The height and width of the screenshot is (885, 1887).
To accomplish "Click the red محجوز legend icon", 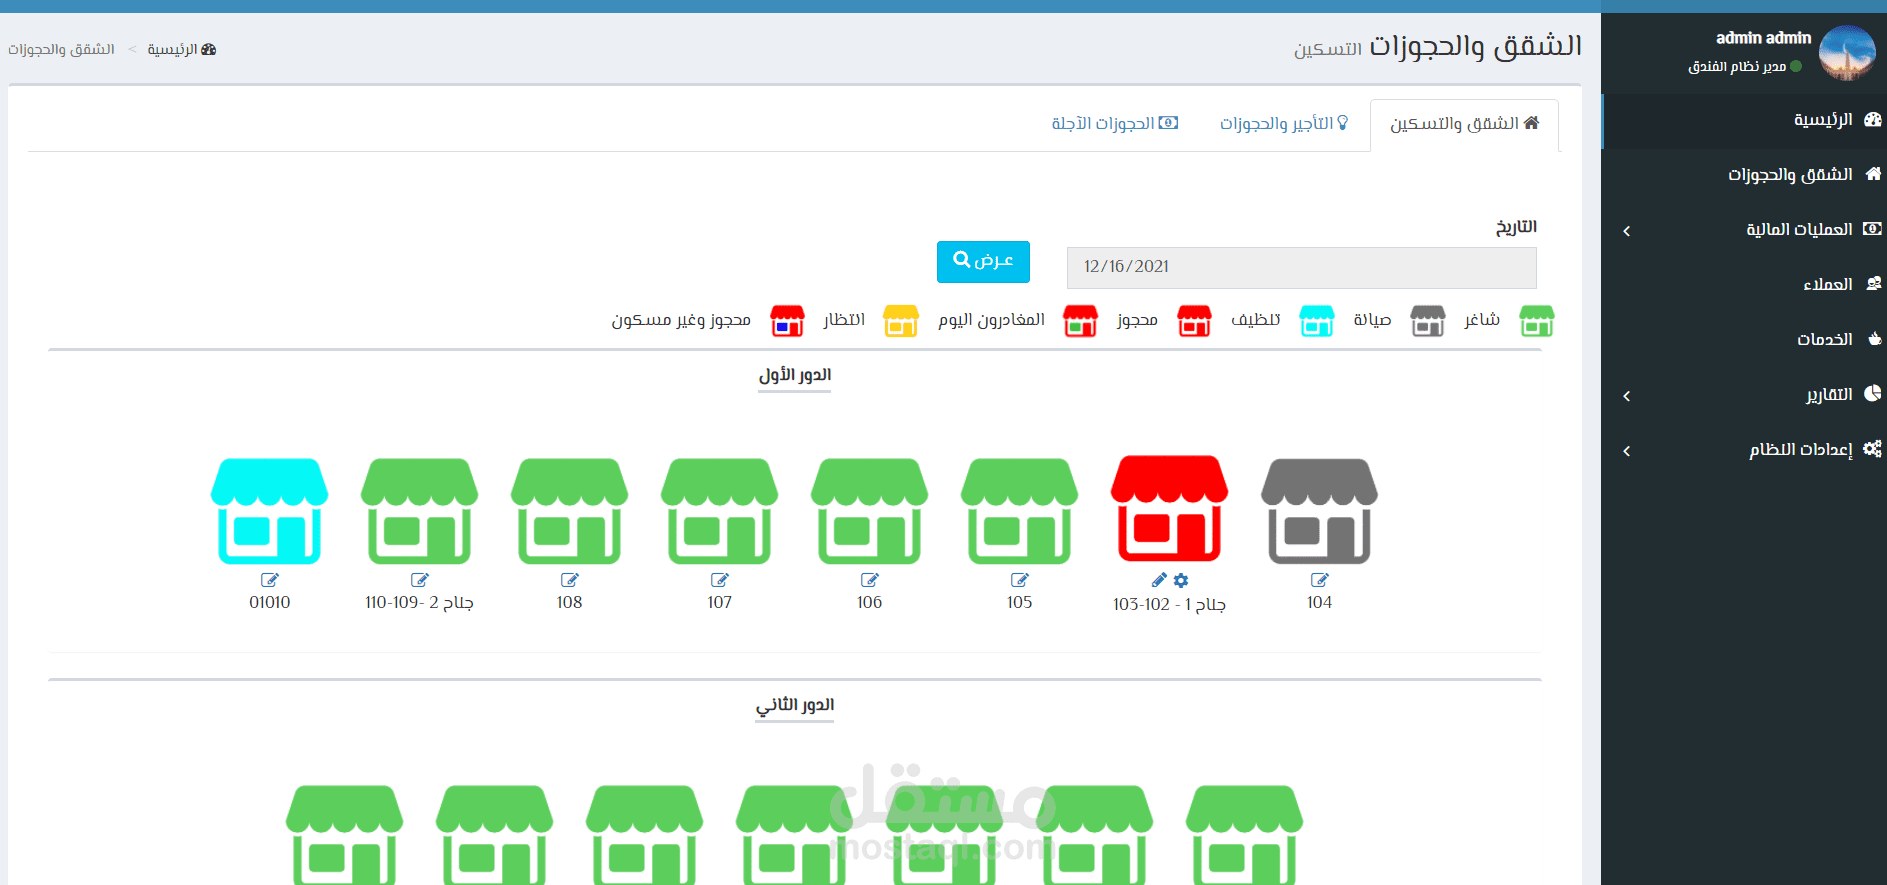I will [x=1194, y=321].
